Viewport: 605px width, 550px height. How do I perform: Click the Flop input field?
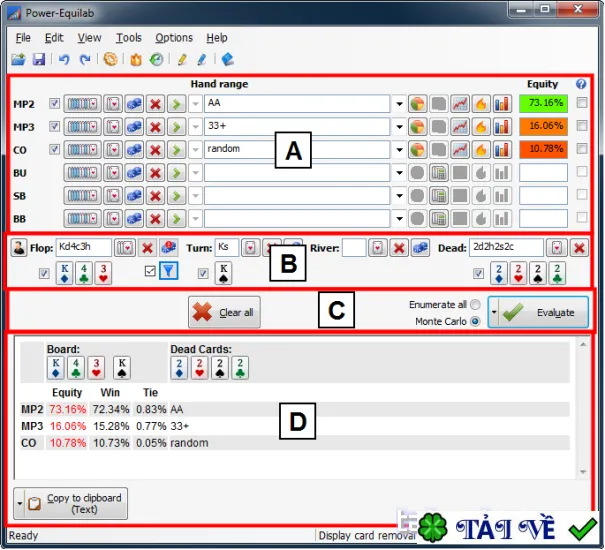pyautogui.click(x=84, y=247)
